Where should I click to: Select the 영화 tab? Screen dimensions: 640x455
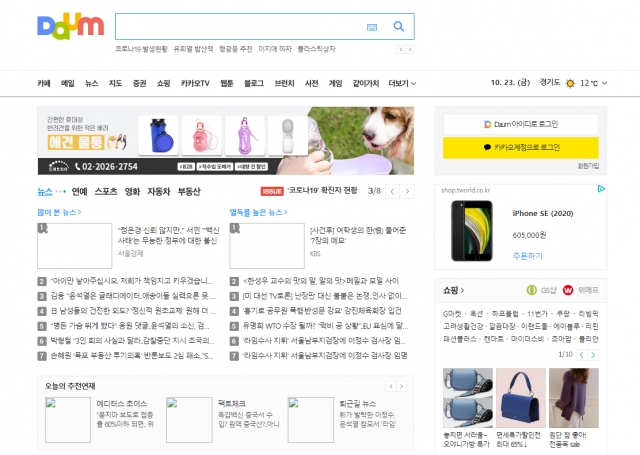tap(132, 191)
